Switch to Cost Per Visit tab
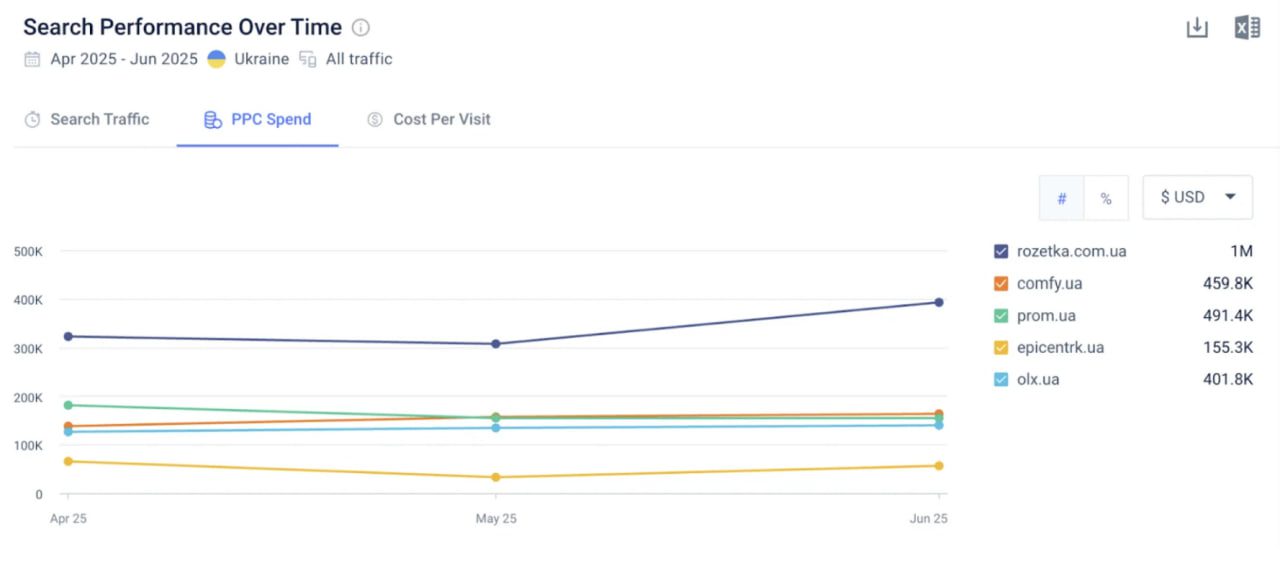This screenshot has width=1280, height=565. [x=429, y=119]
